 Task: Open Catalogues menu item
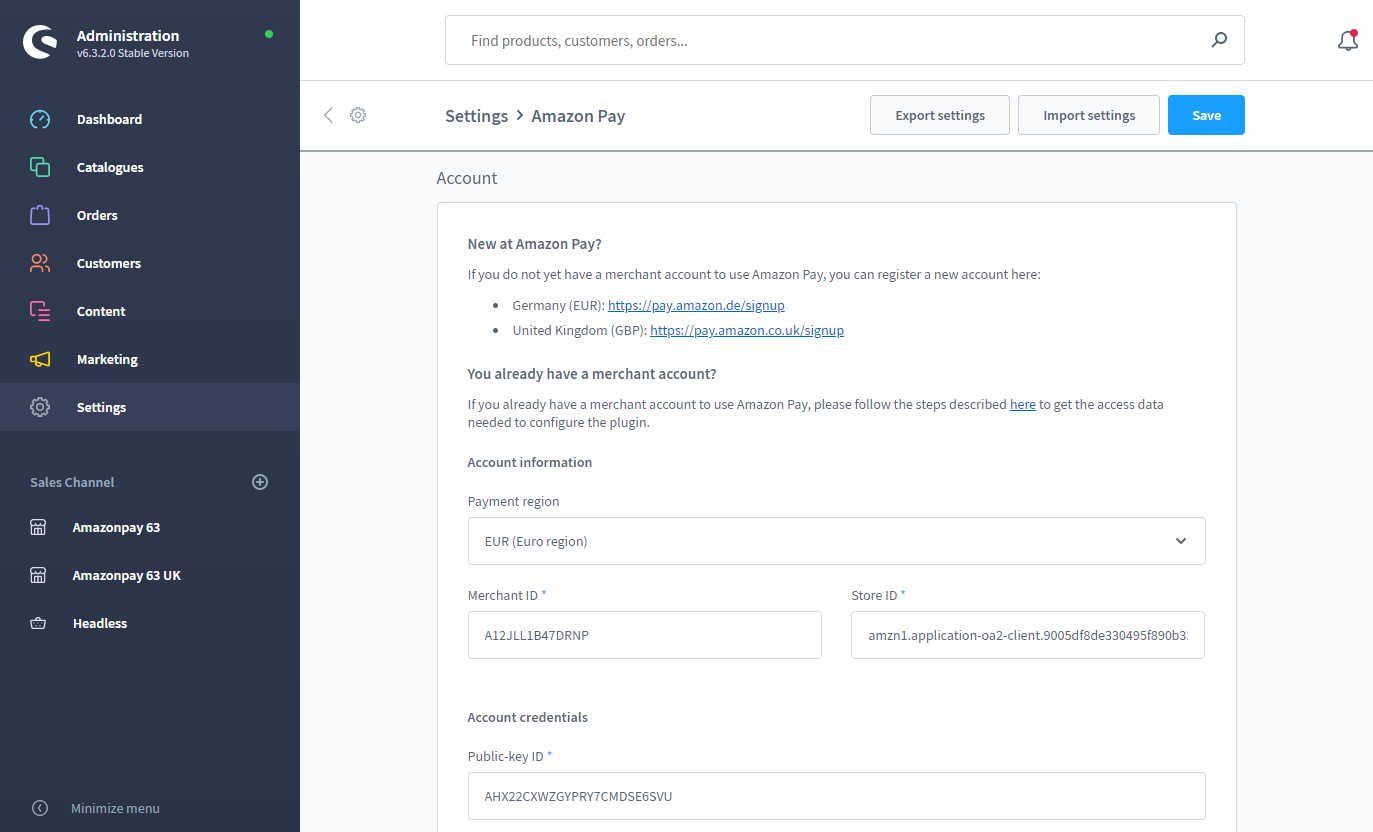(x=150, y=167)
